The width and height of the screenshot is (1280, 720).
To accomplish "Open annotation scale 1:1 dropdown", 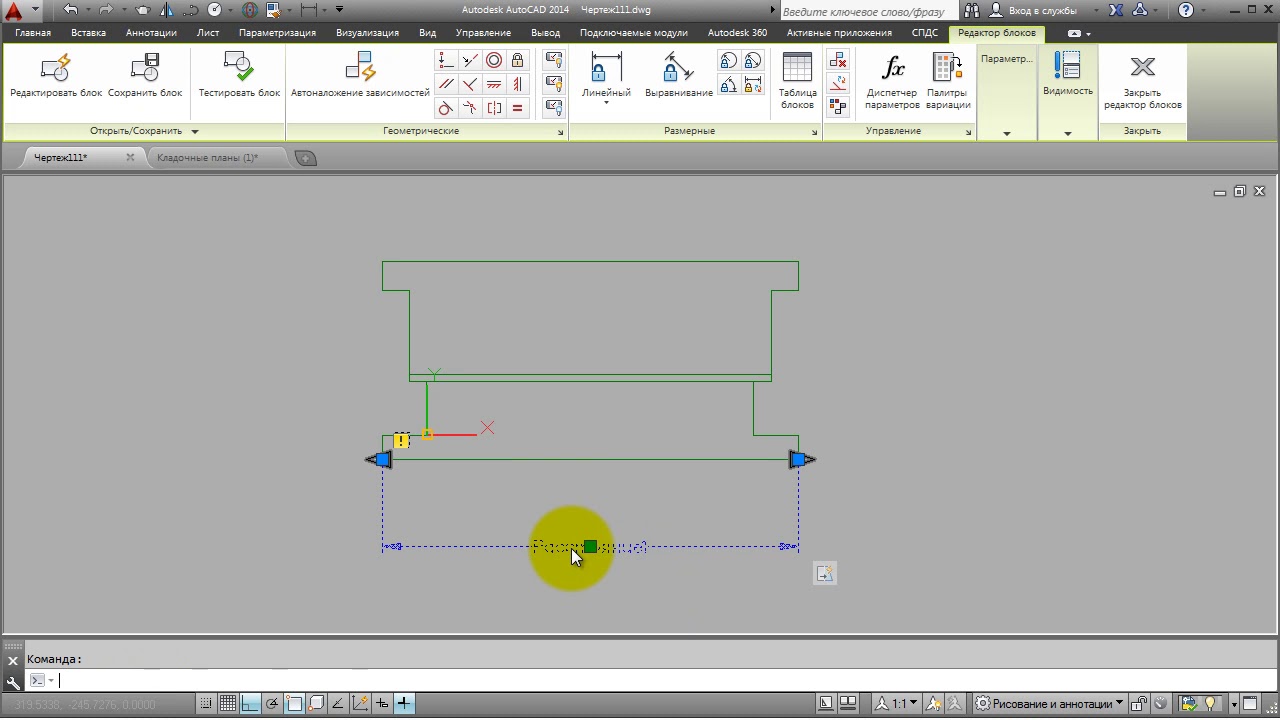I will [897, 704].
